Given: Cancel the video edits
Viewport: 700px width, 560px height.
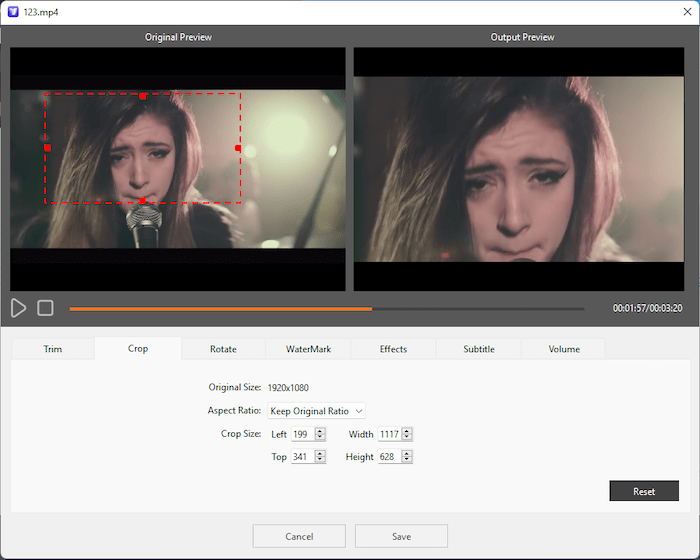Looking at the screenshot, I should [x=299, y=536].
